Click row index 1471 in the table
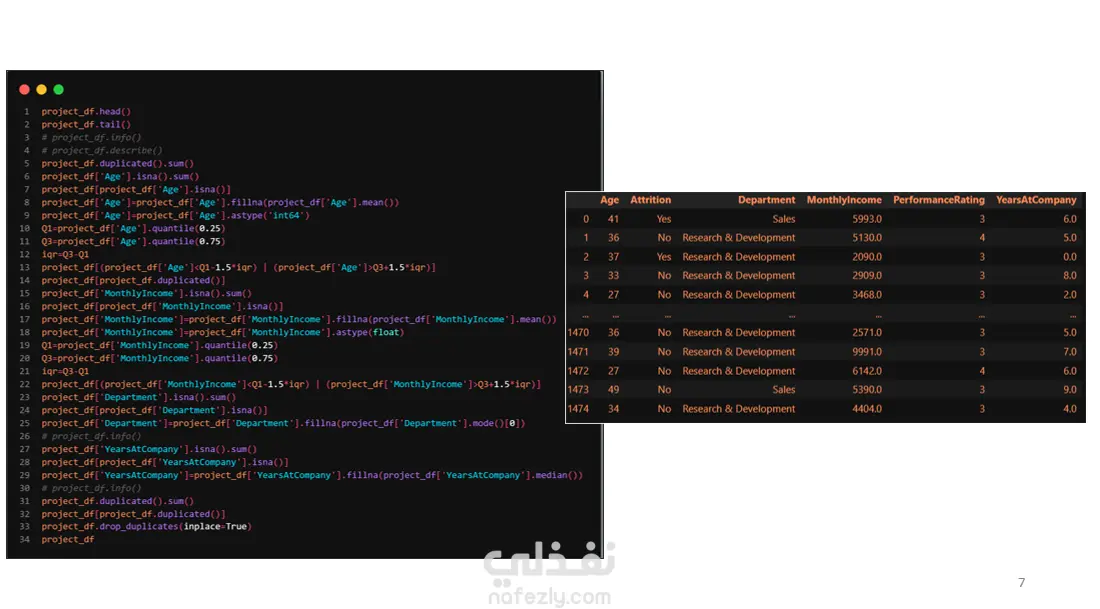This screenshot has height=609, width=1100. coord(578,352)
